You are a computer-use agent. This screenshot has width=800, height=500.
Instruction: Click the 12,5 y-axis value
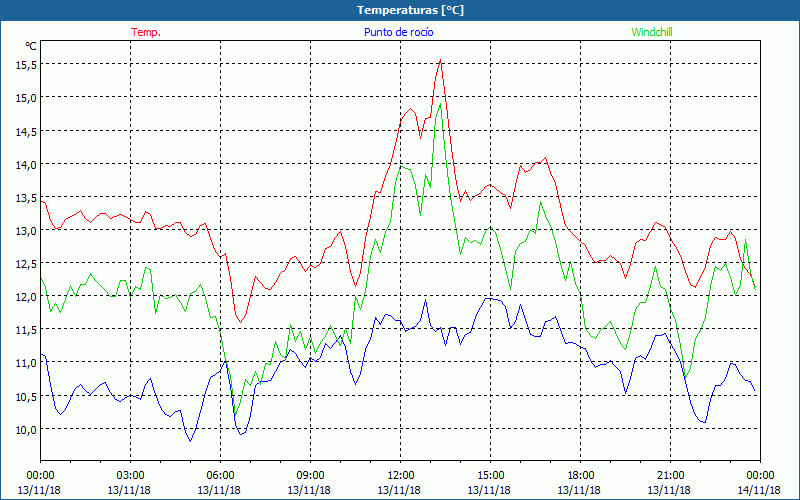[27, 263]
